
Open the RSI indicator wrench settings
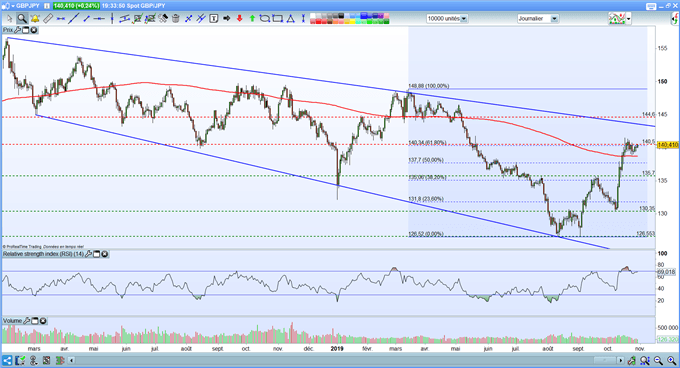[88, 254]
